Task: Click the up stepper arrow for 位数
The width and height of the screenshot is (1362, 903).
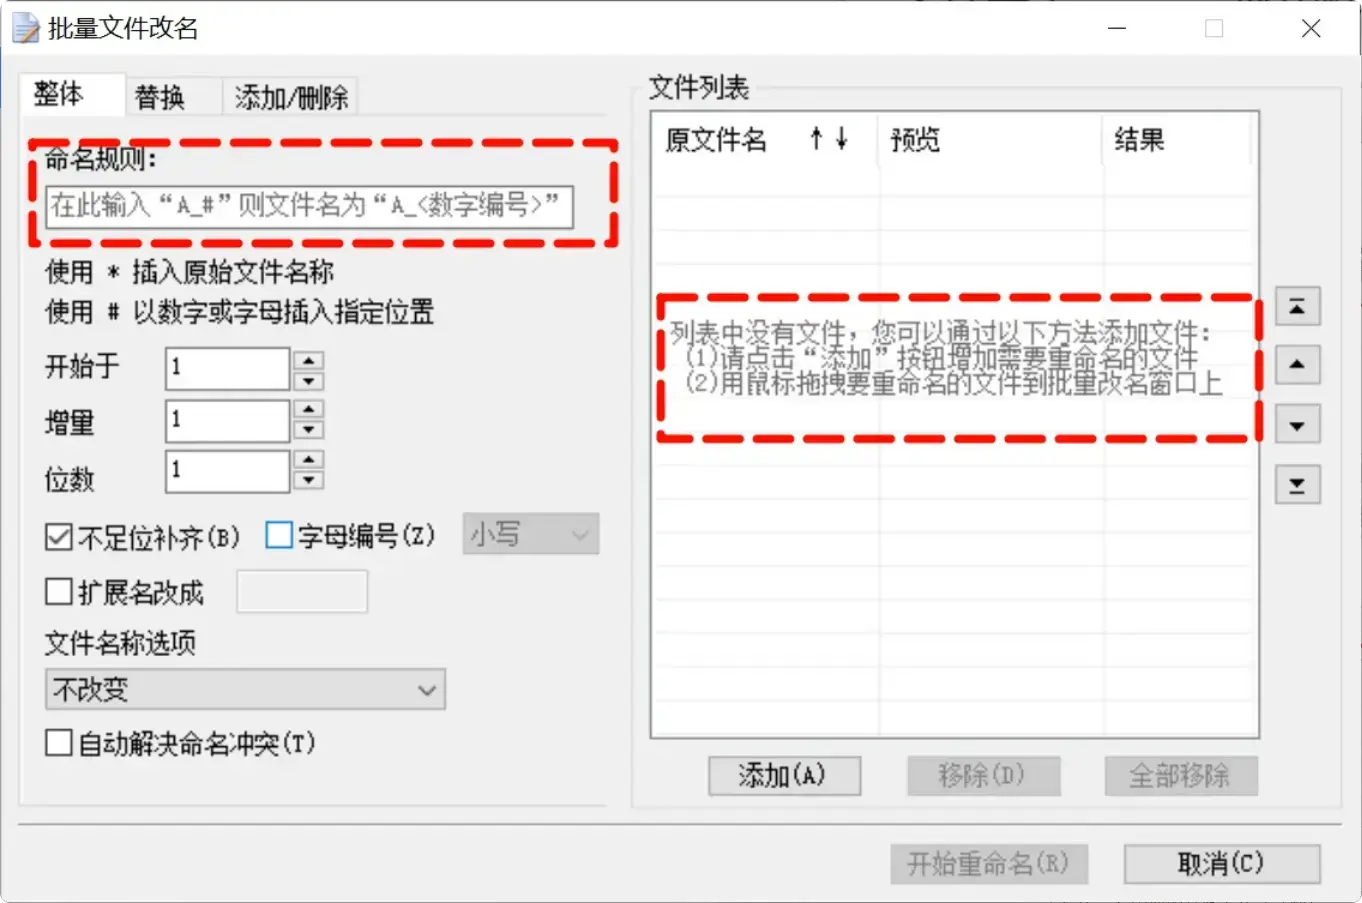Action: tap(307, 461)
